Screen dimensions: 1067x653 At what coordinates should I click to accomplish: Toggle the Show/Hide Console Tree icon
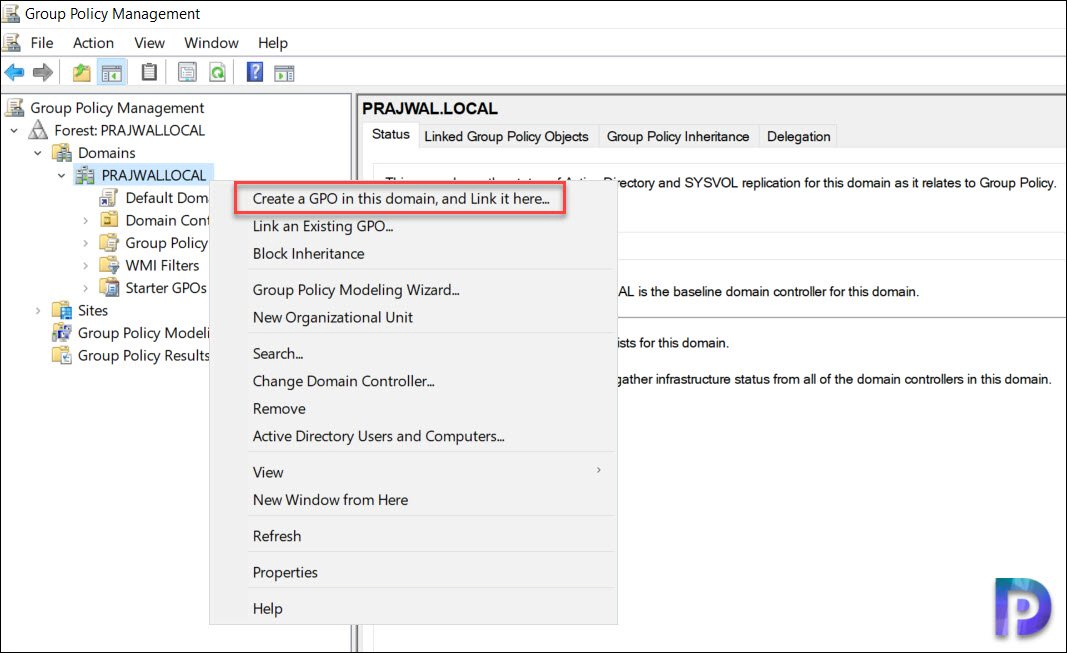(x=112, y=72)
